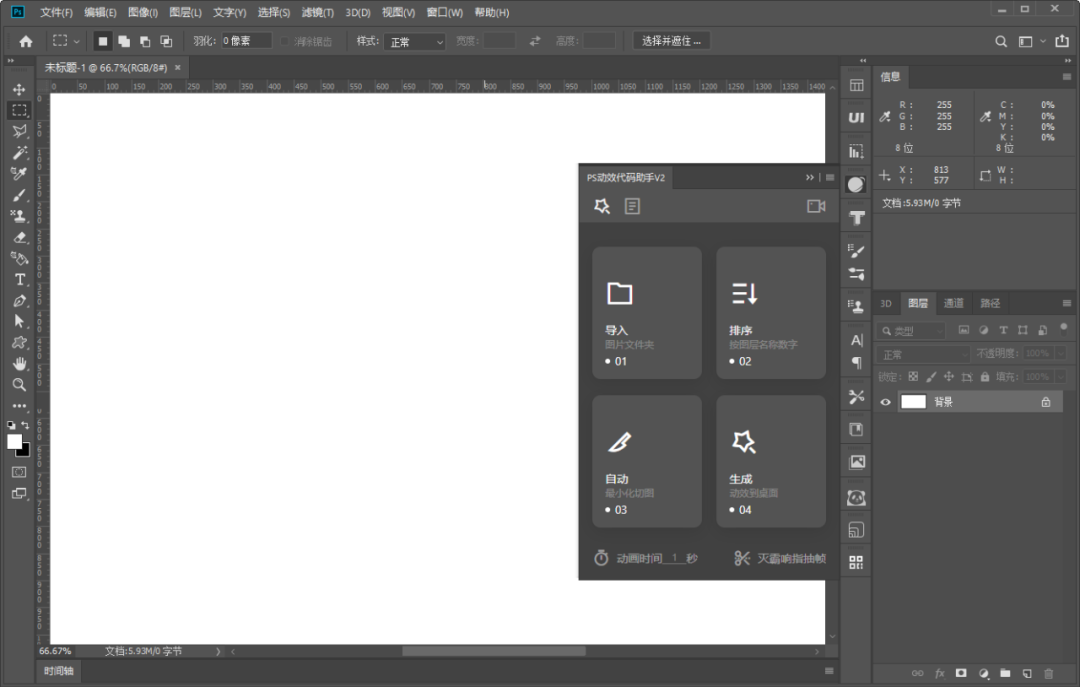Create a new layer from Layers panel footer
Screen dimensions: 1080x687
[x=1027, y=673]
